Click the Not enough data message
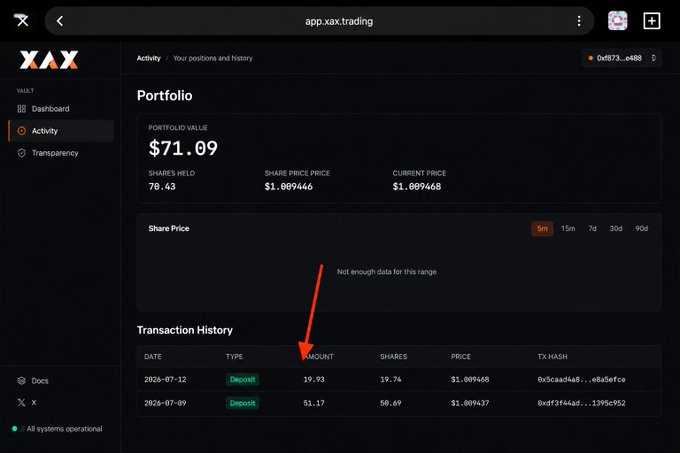Screen dimensions: 680x453 tap(386, 272)
